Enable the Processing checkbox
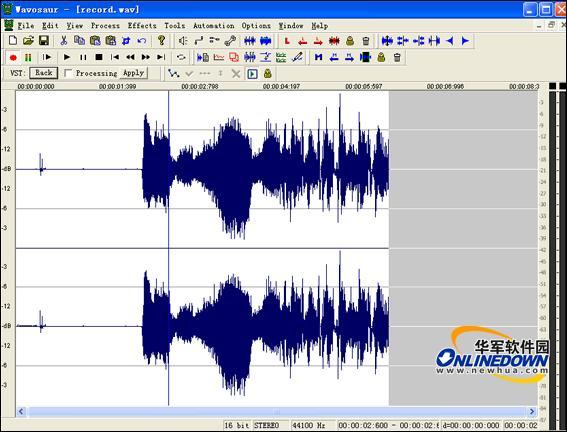This screenshot has width=567, height=432. tap(68, 73)
